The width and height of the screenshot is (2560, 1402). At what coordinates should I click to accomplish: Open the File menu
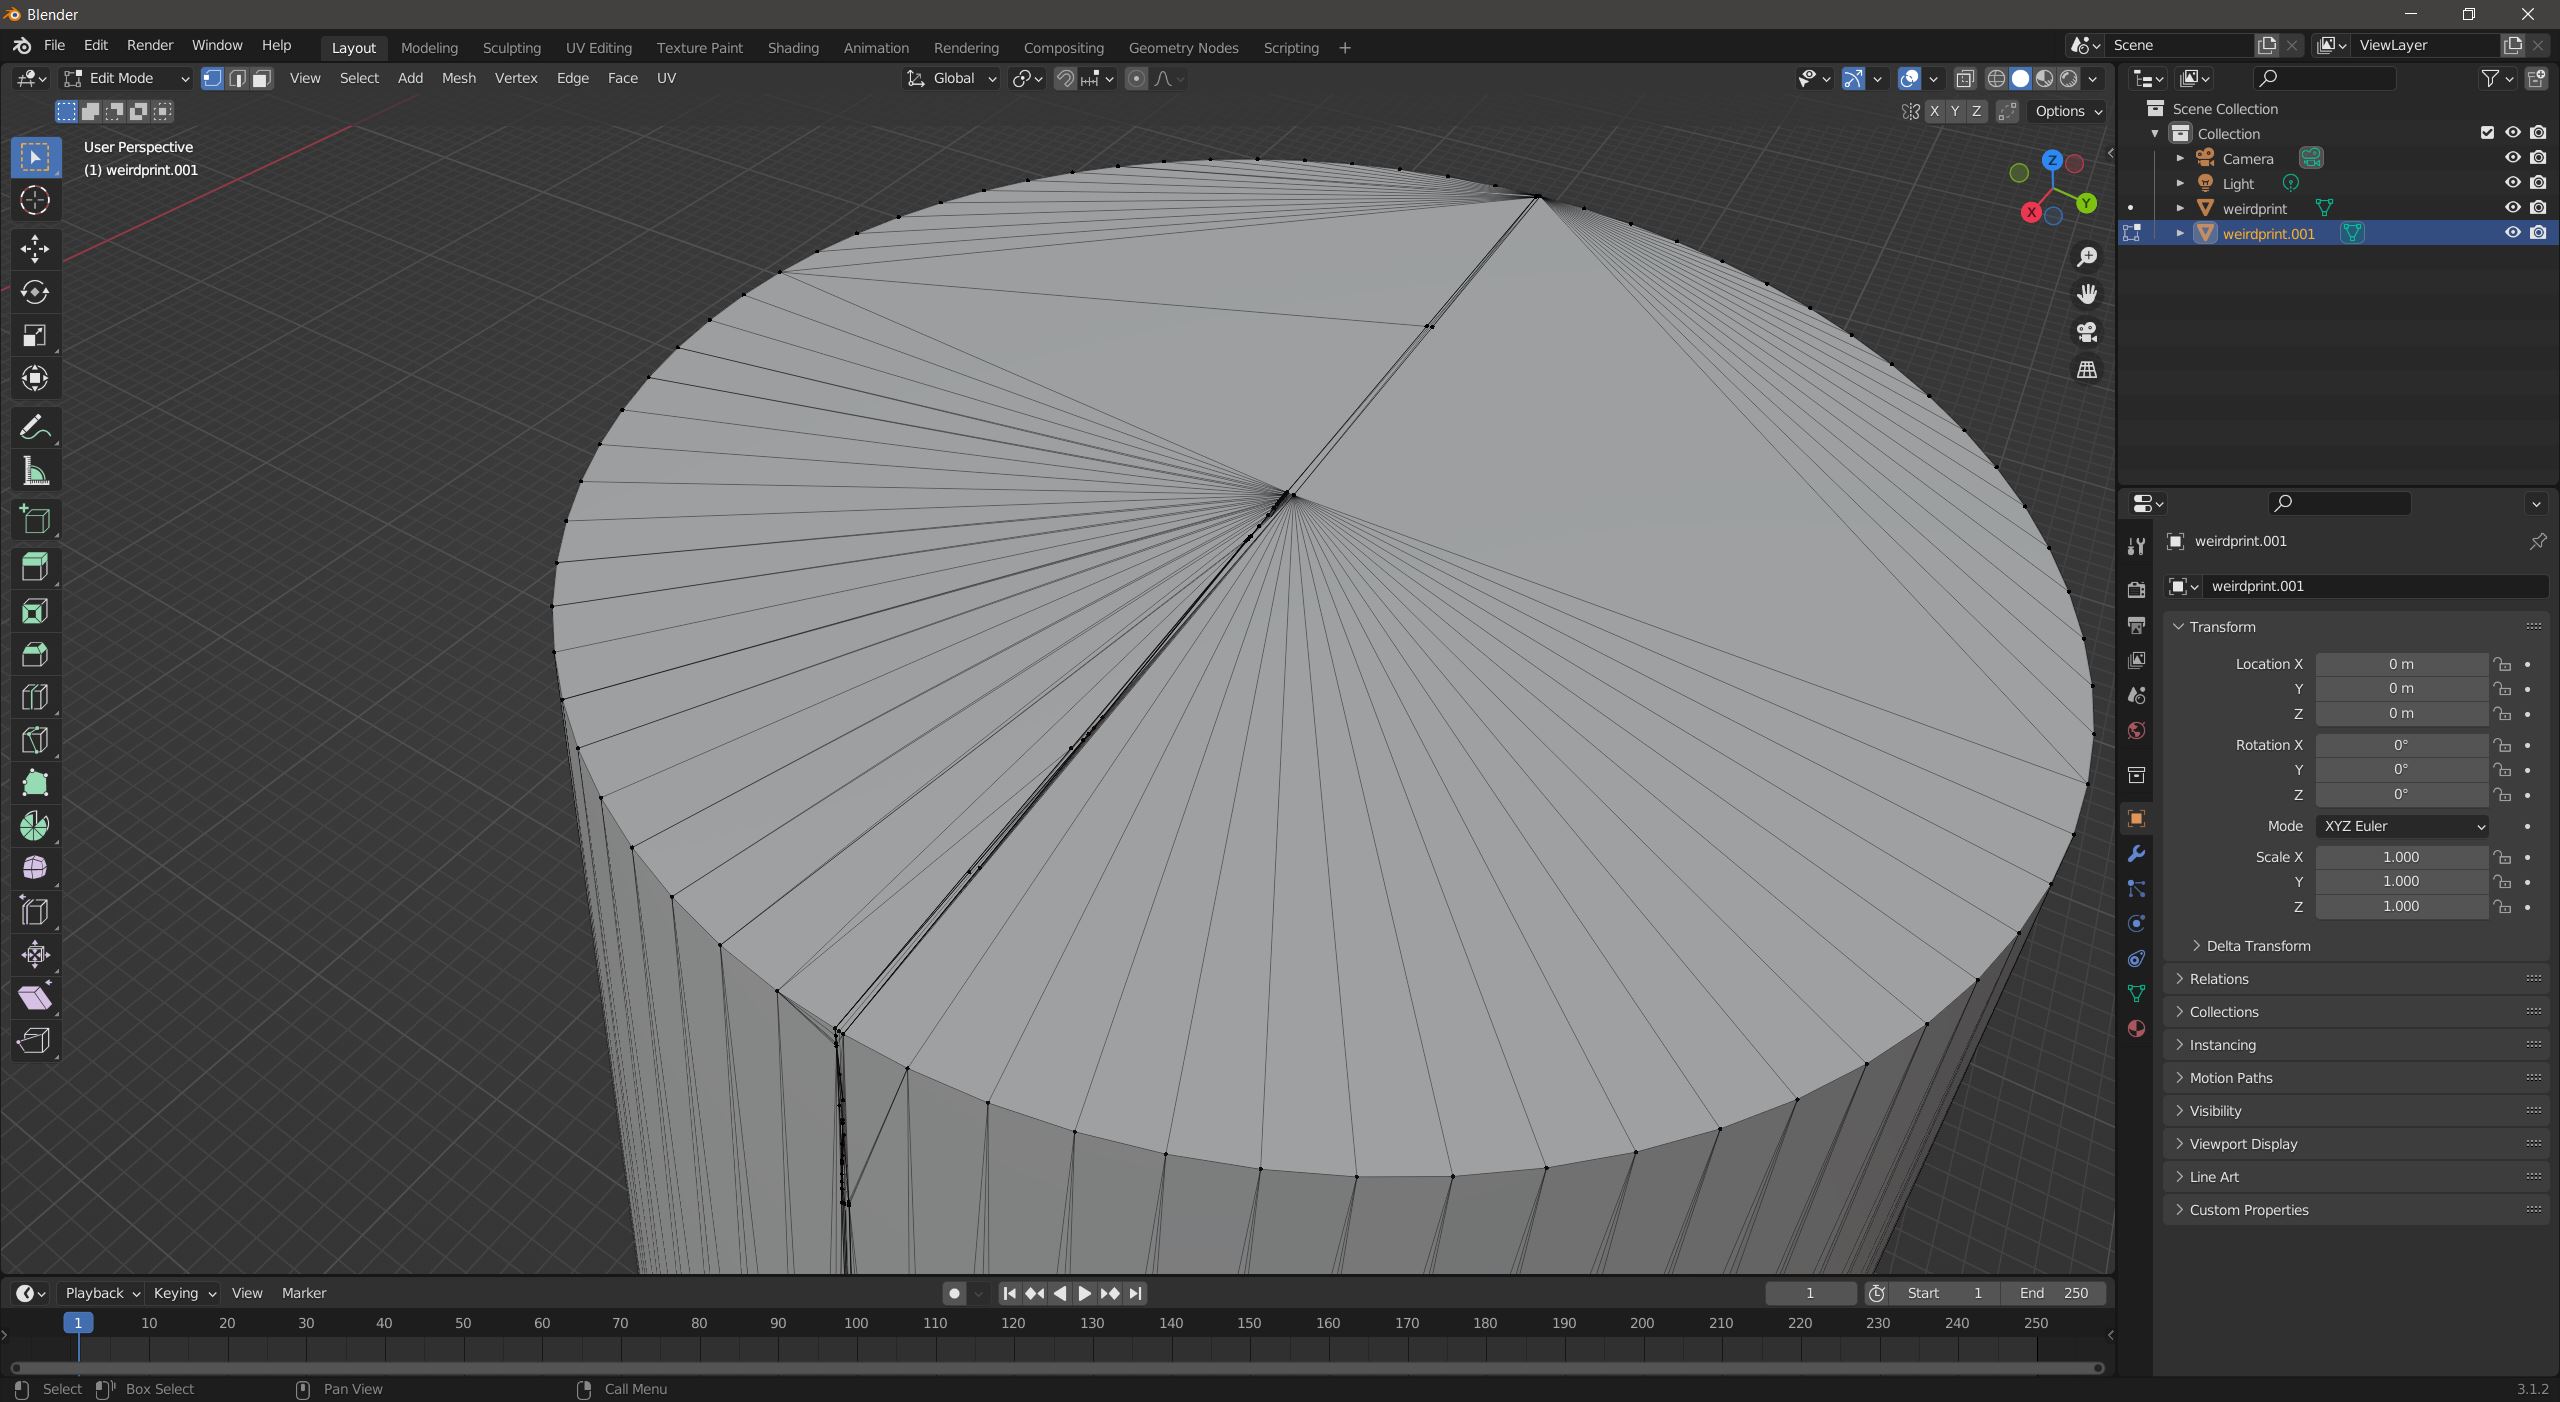coord(54,45)
